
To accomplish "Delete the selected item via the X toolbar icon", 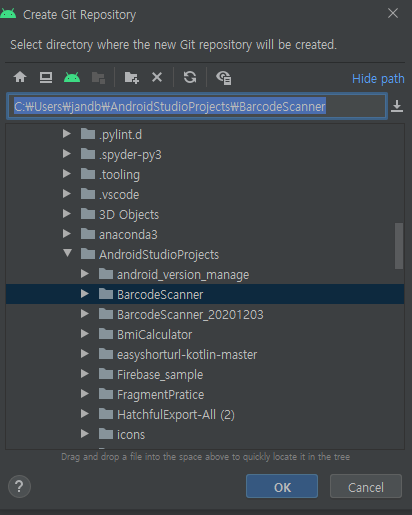I will tap(157, 77).
